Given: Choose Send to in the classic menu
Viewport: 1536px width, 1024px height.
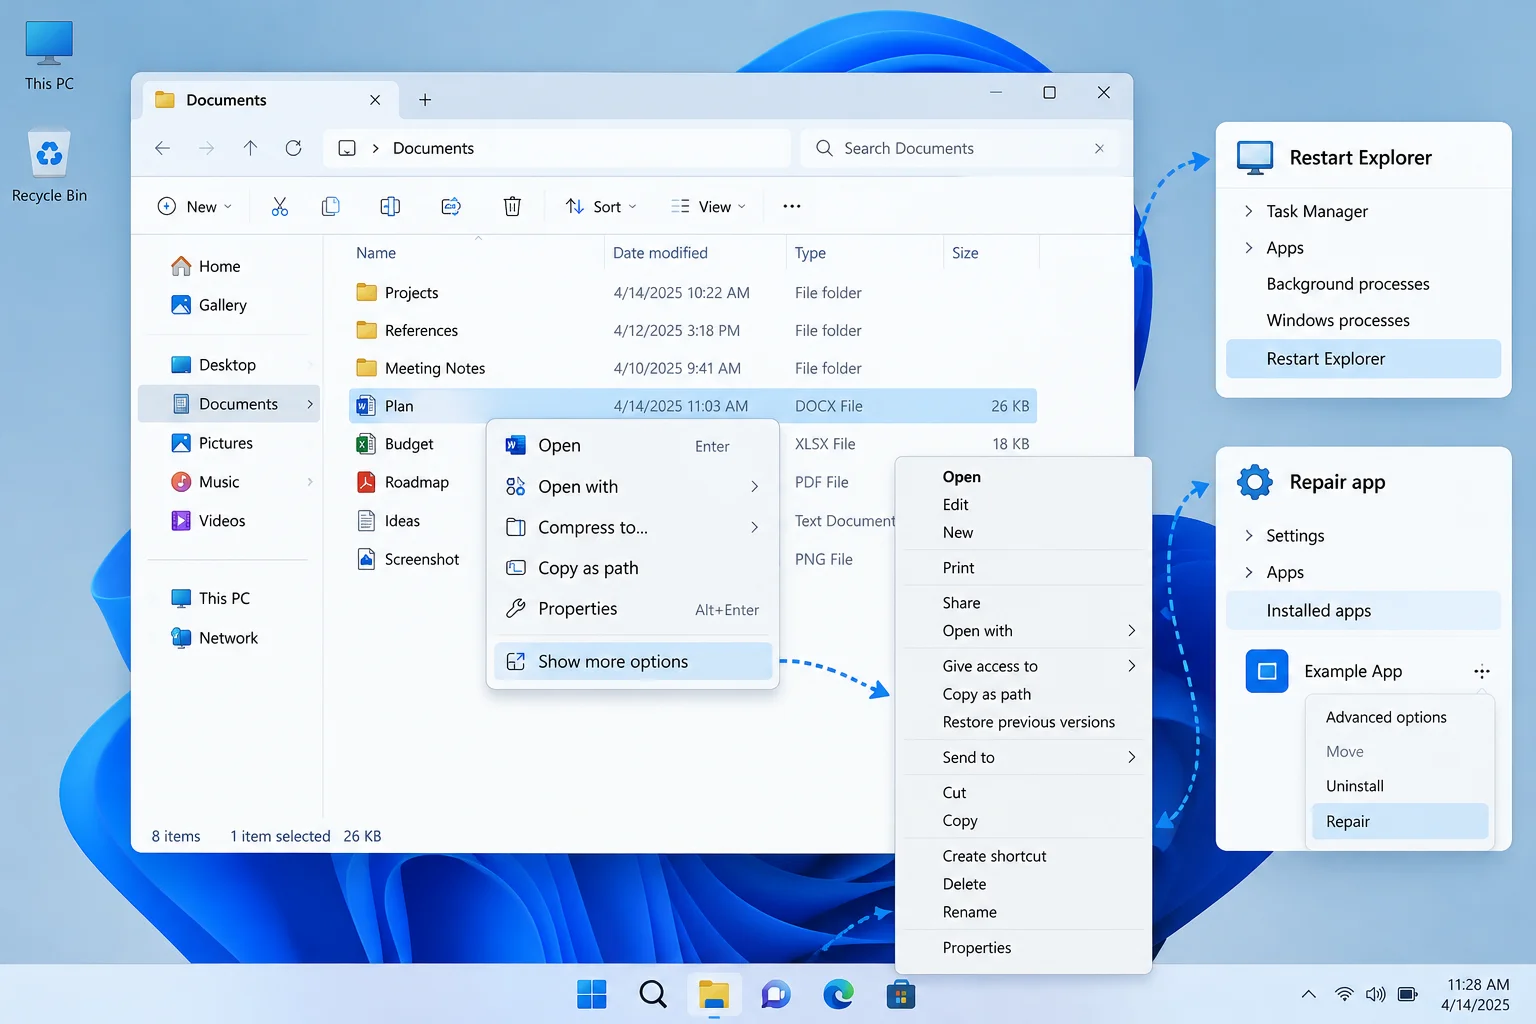Looking at the screenshot, I should pos(1024,758).
